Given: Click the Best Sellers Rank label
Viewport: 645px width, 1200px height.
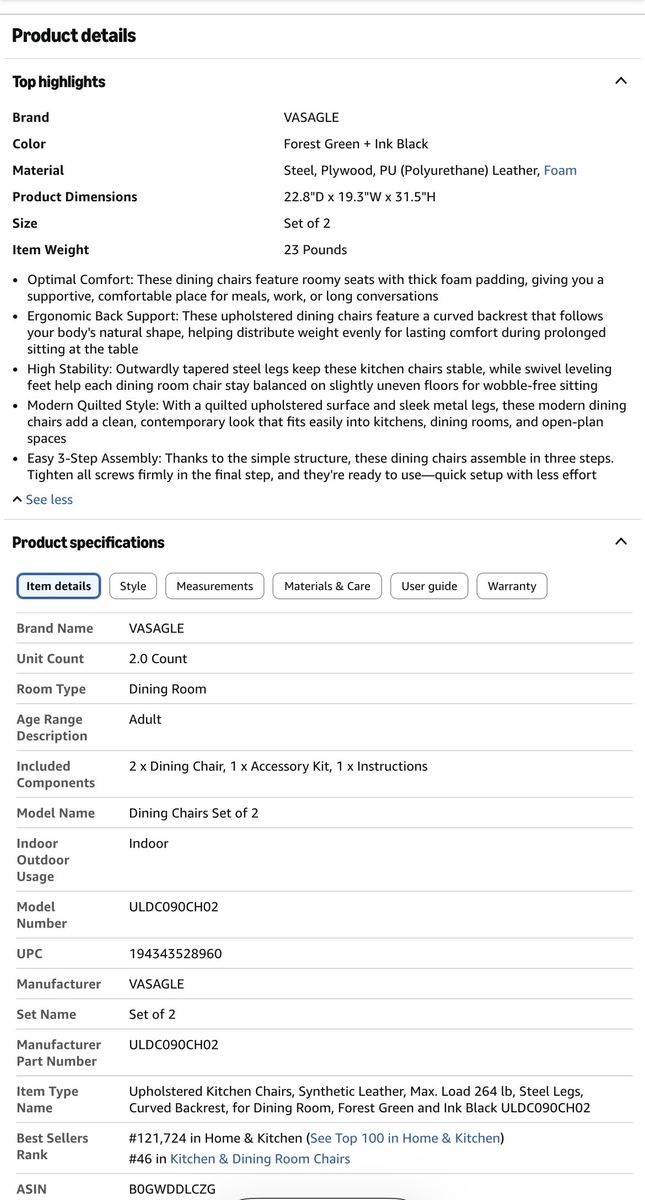Looking at the screenshot, I should [52, 1146].
